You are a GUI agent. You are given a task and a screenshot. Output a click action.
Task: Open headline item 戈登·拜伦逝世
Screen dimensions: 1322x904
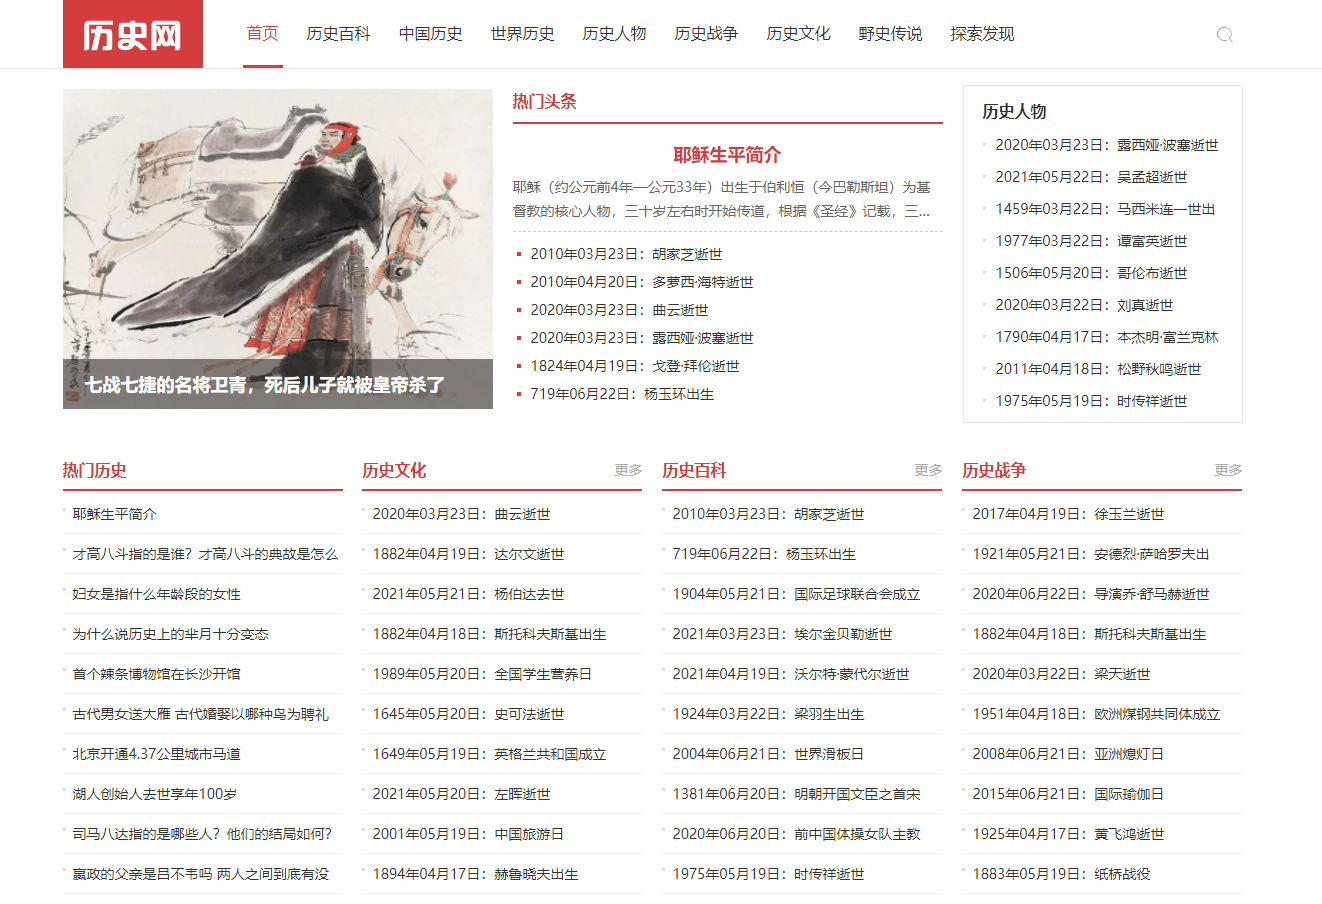[x=634, y=366]
